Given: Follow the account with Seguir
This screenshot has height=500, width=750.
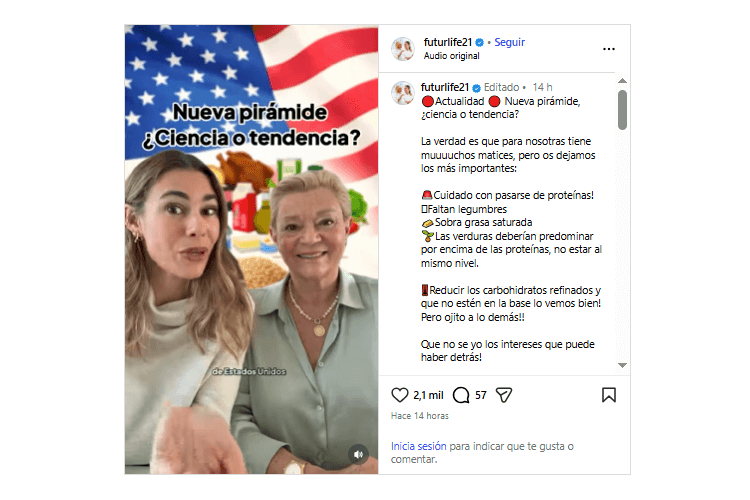Looking at the screenshot, I should coord(509,42).
